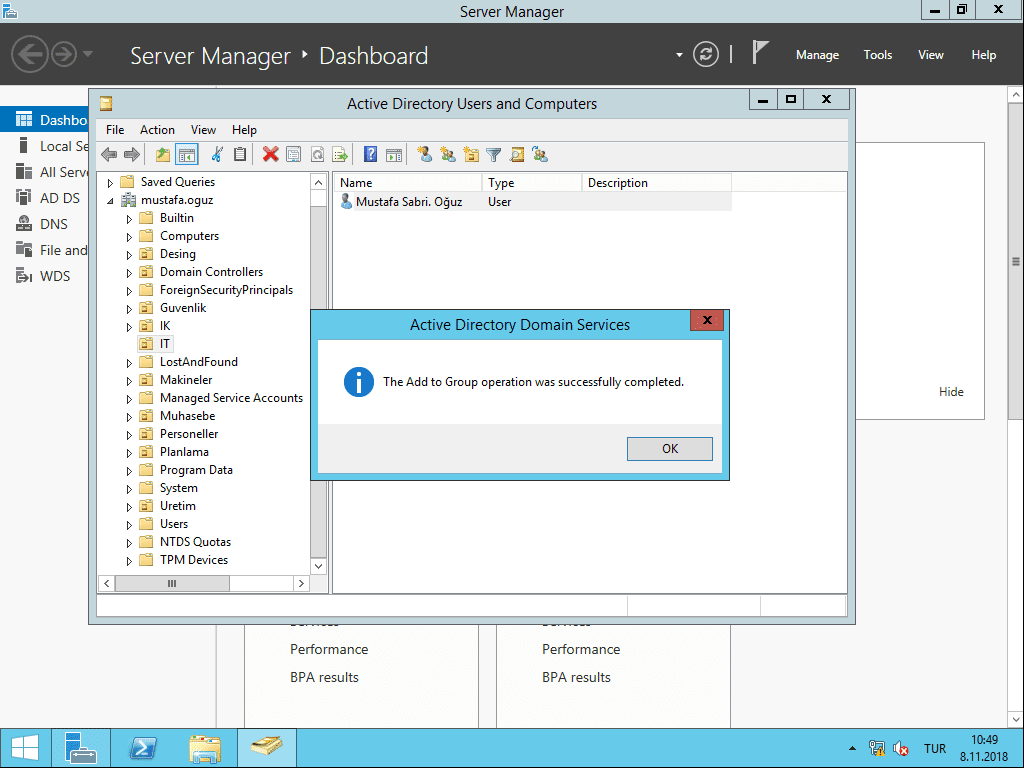This screenshot has width=1024, height=768.
Task: Open the Manage menu in Server Manager
Action: [817, 55]
